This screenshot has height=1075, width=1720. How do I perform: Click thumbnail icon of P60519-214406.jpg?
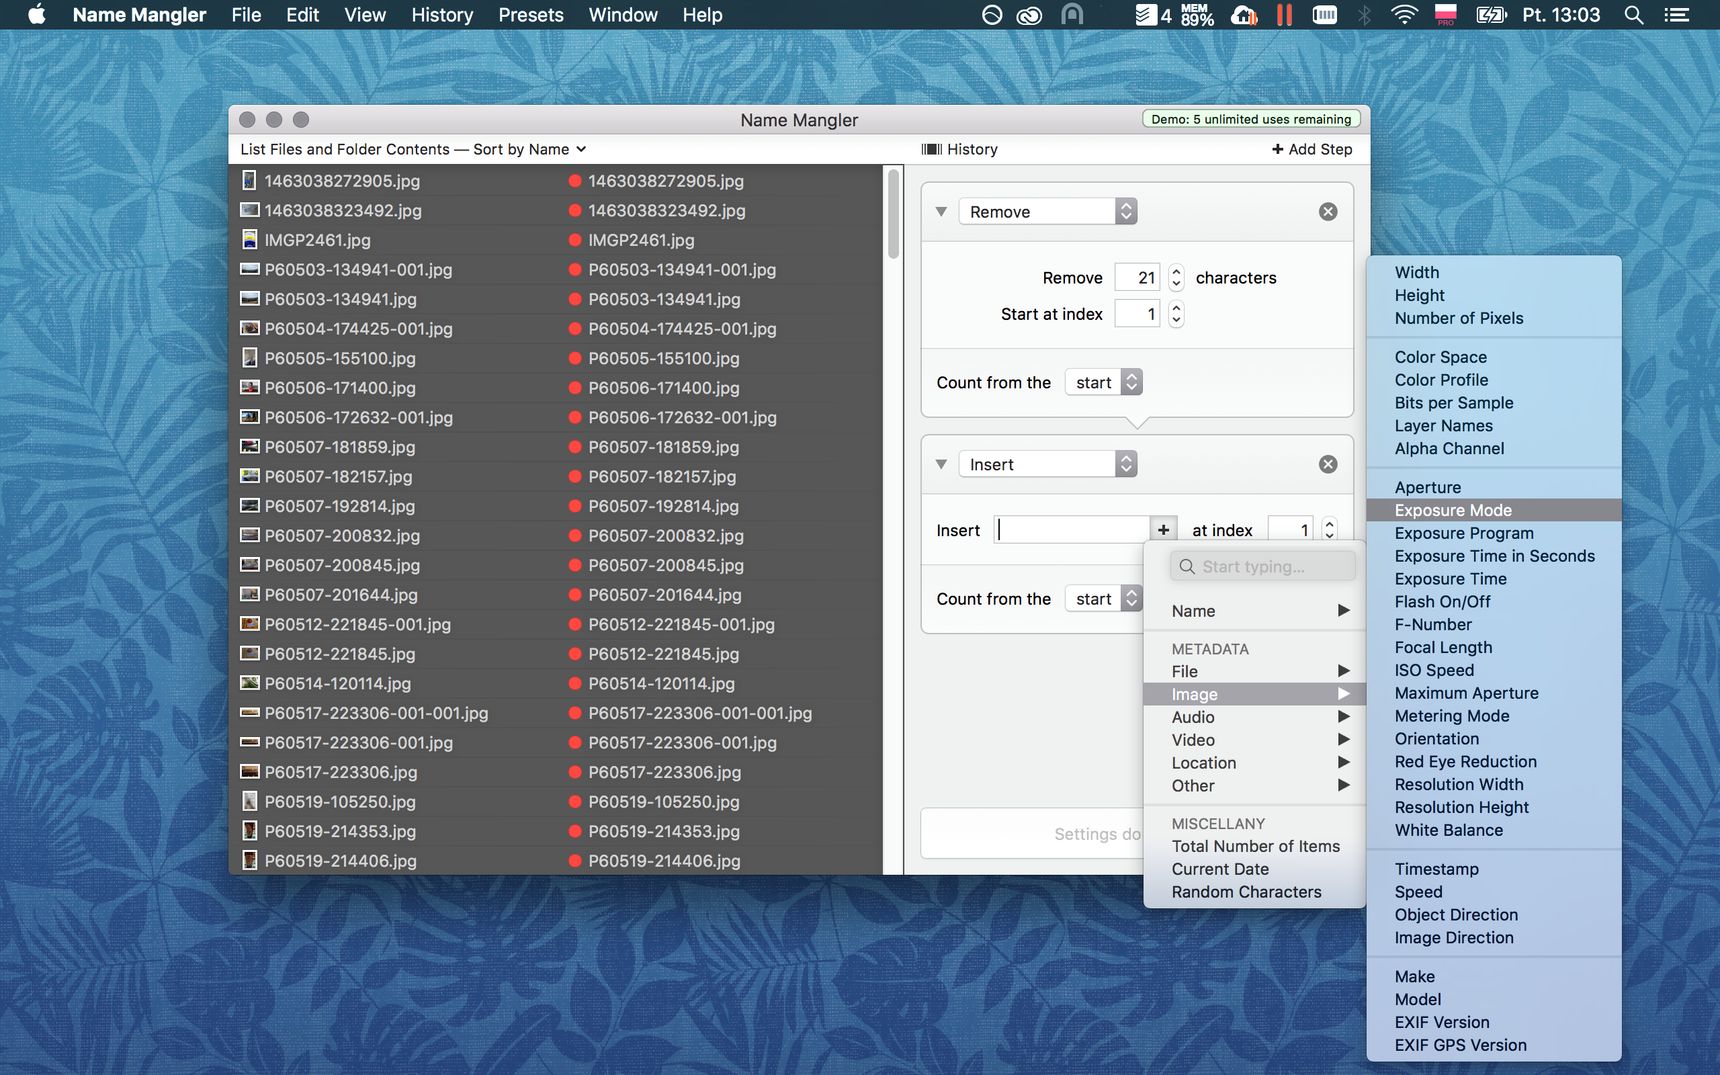[x=250, y=861]
